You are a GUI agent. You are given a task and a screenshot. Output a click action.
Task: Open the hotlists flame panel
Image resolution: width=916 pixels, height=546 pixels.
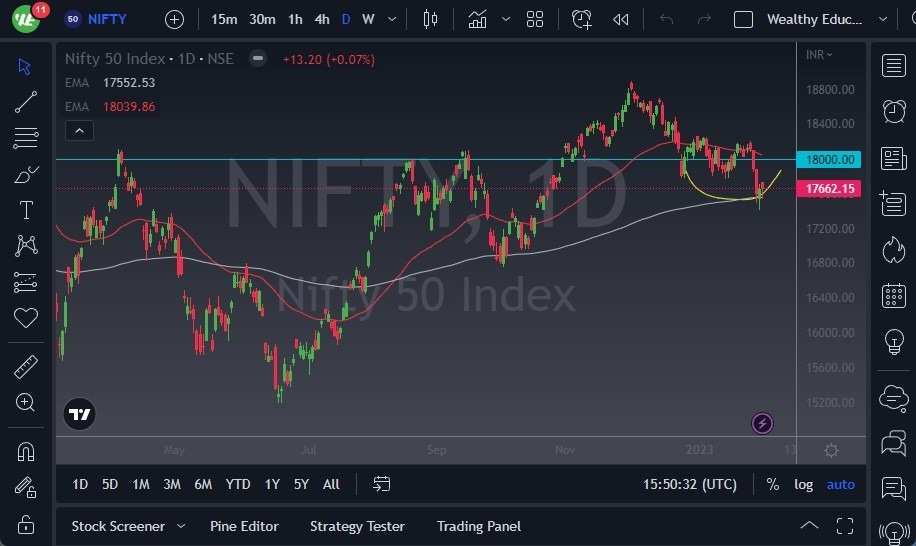(894, 250)
